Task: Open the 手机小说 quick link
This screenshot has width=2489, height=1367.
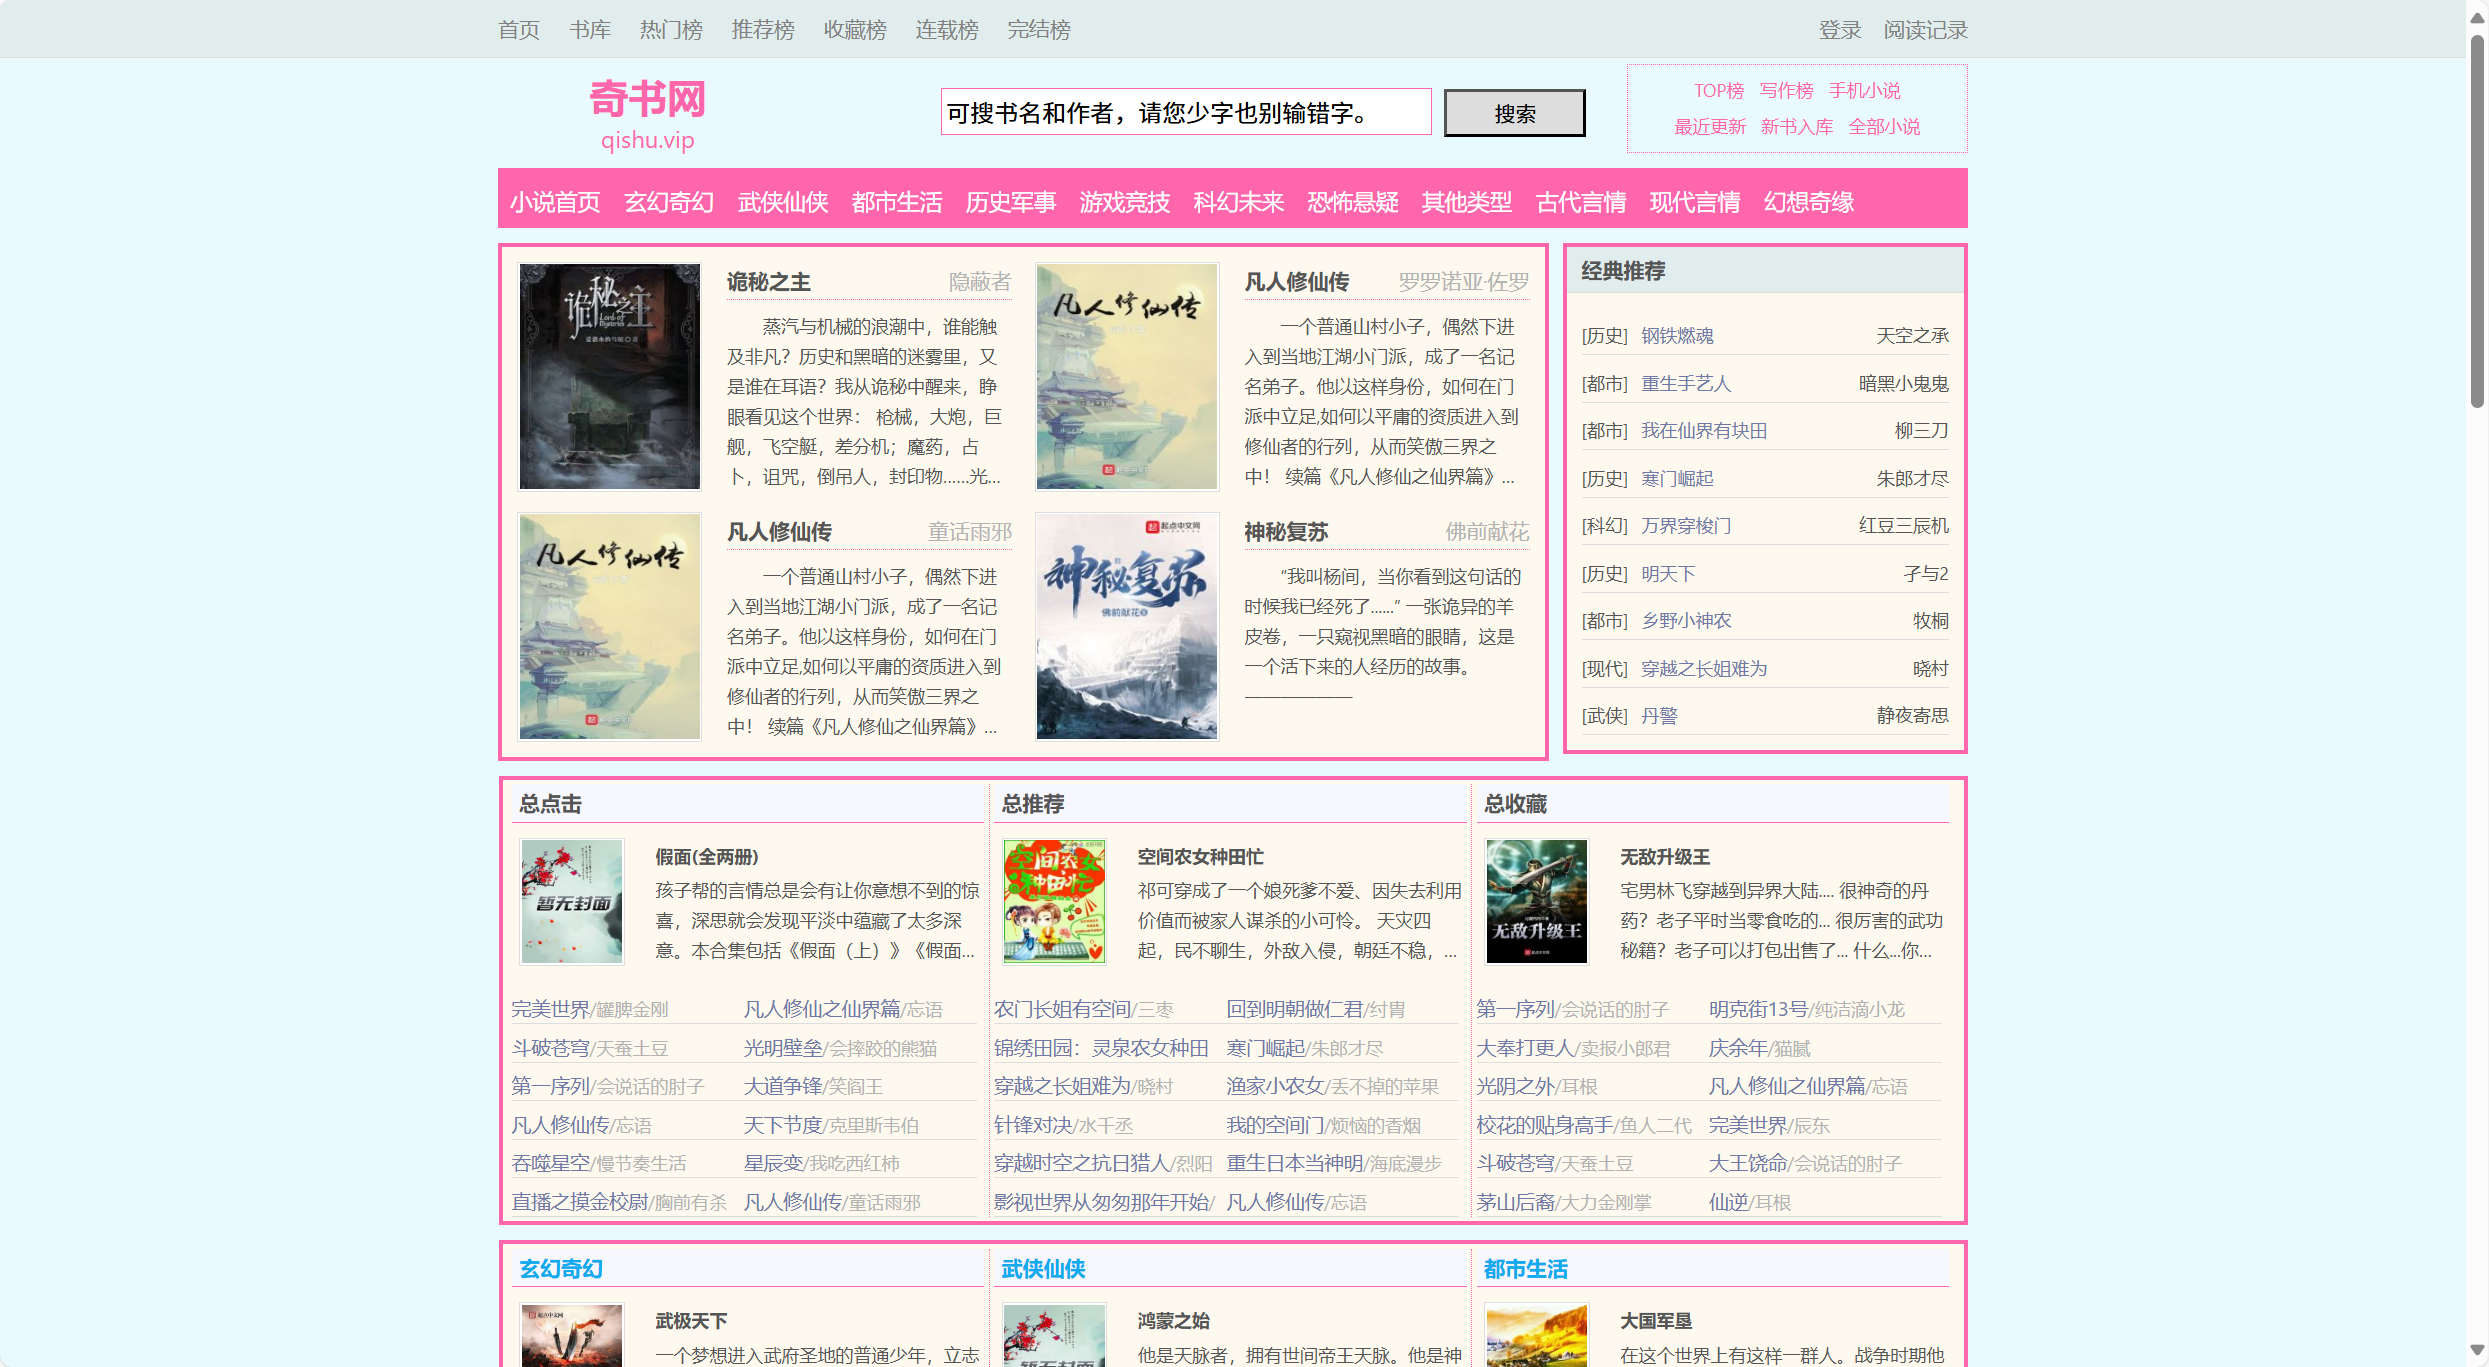Action: 1864,91
